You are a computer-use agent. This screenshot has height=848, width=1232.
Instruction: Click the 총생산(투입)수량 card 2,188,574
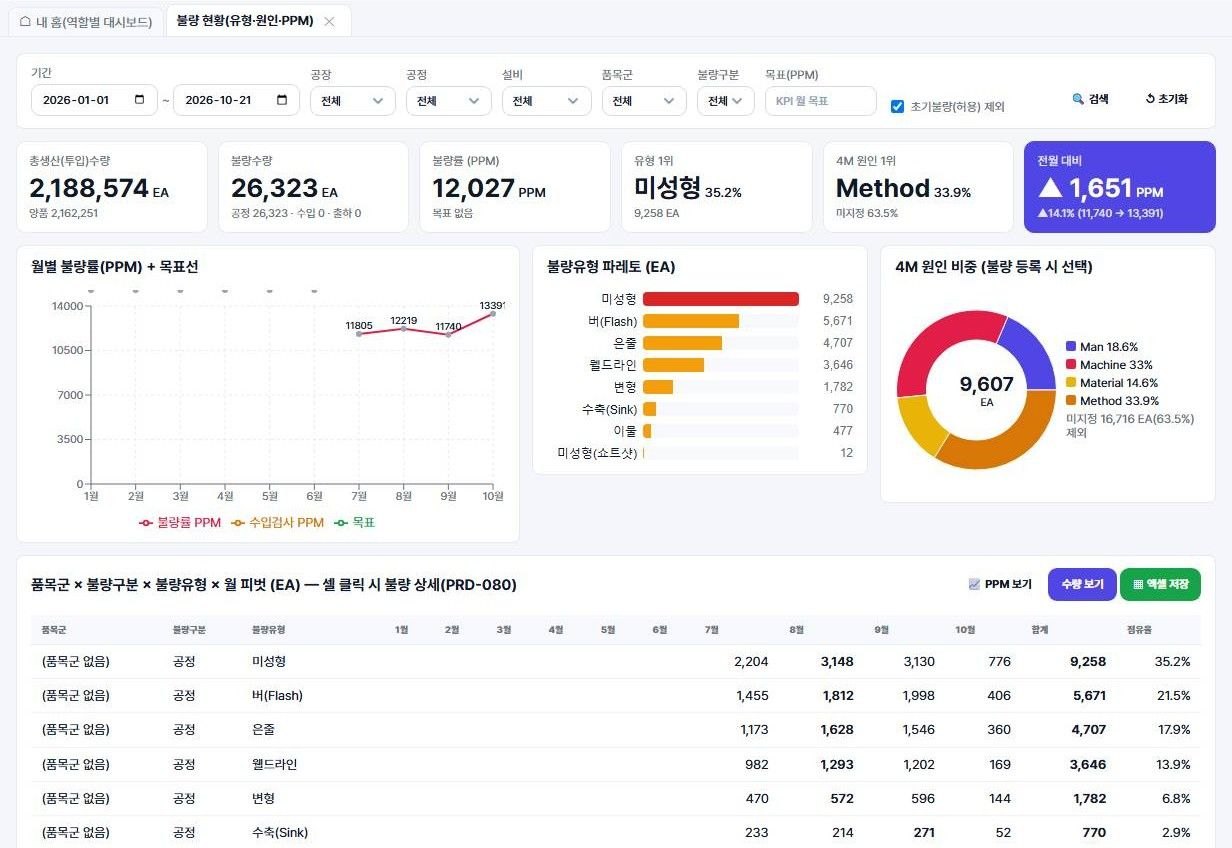pos(112,187)
